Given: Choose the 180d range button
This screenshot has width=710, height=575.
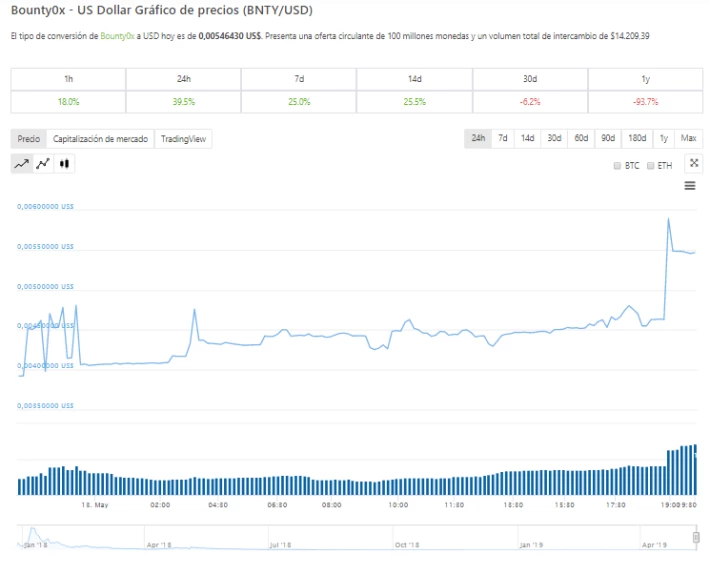Looking at the screenshot, I should pyautogui.click(x=637, y=138).
